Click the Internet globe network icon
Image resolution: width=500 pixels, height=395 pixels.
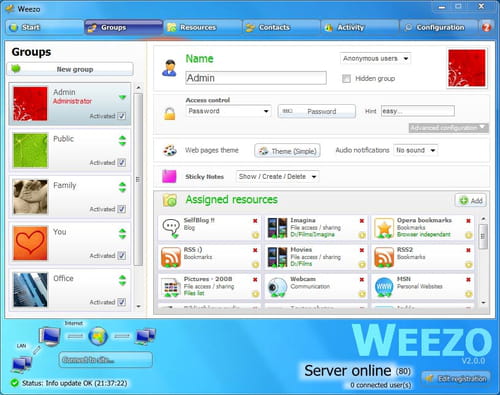(98, 336)
